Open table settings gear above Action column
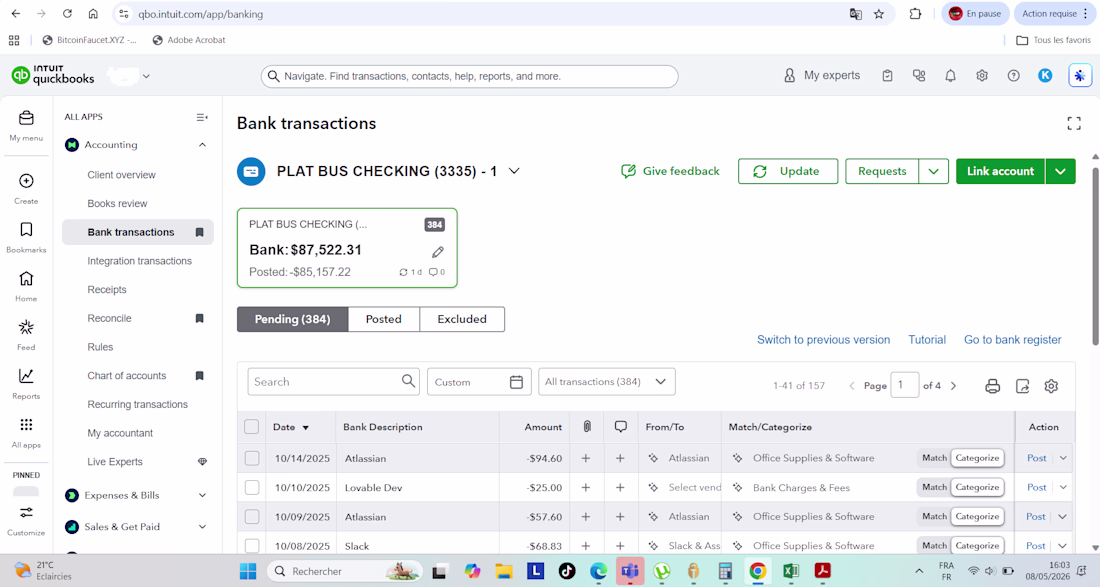1100x587 pixels. (x=1051, y=386)
